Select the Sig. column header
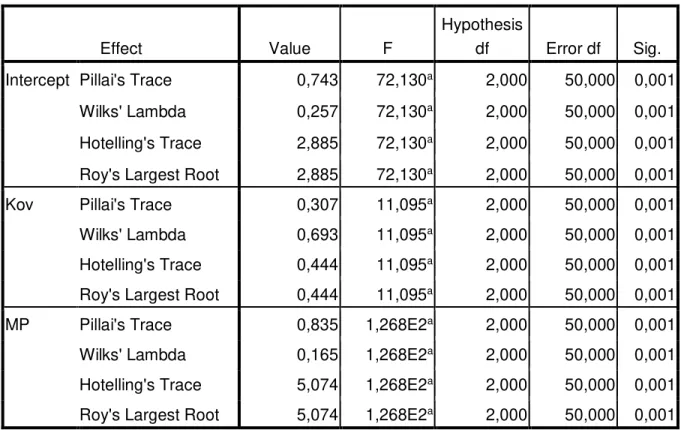 pyautogui.click(x=647, y=49)
